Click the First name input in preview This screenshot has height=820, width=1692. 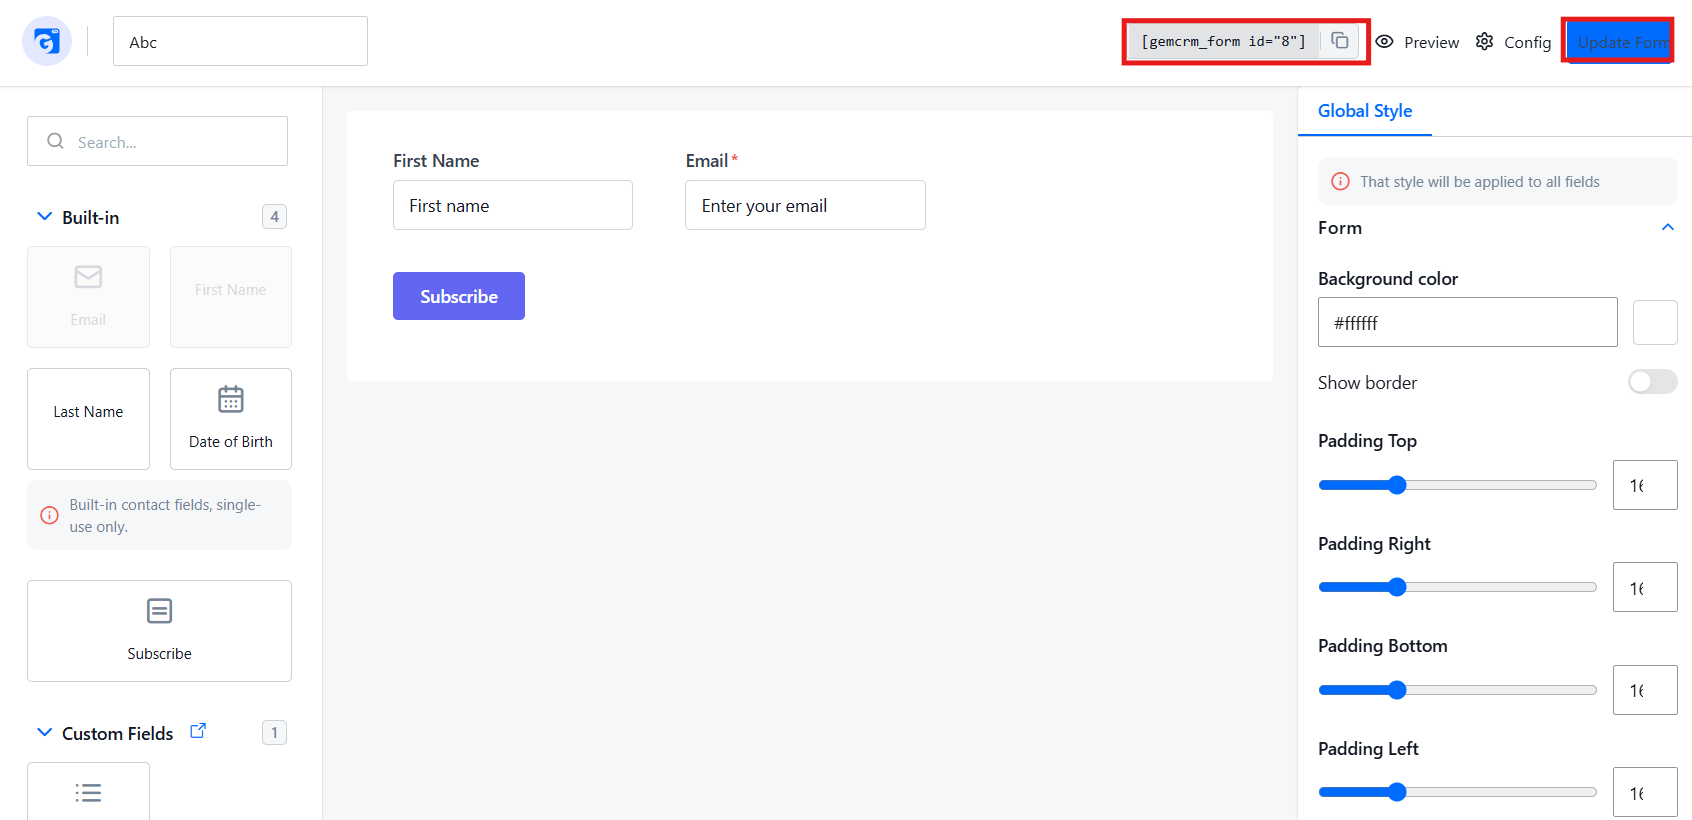pyautogui.click(x=513, y=205)
